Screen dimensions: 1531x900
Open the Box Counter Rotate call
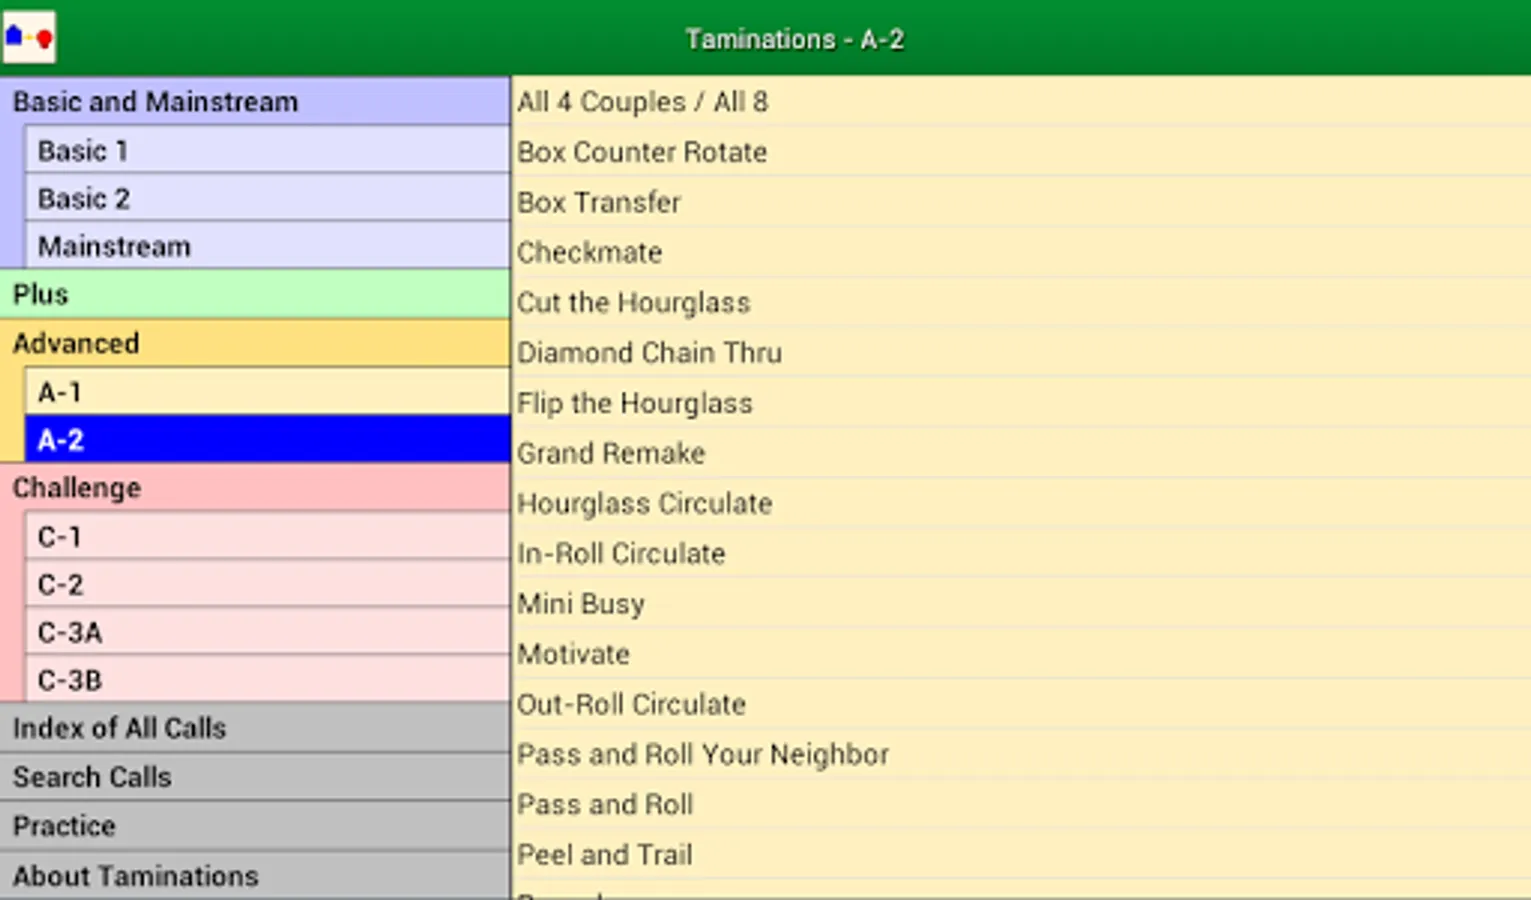point(1022,151)
